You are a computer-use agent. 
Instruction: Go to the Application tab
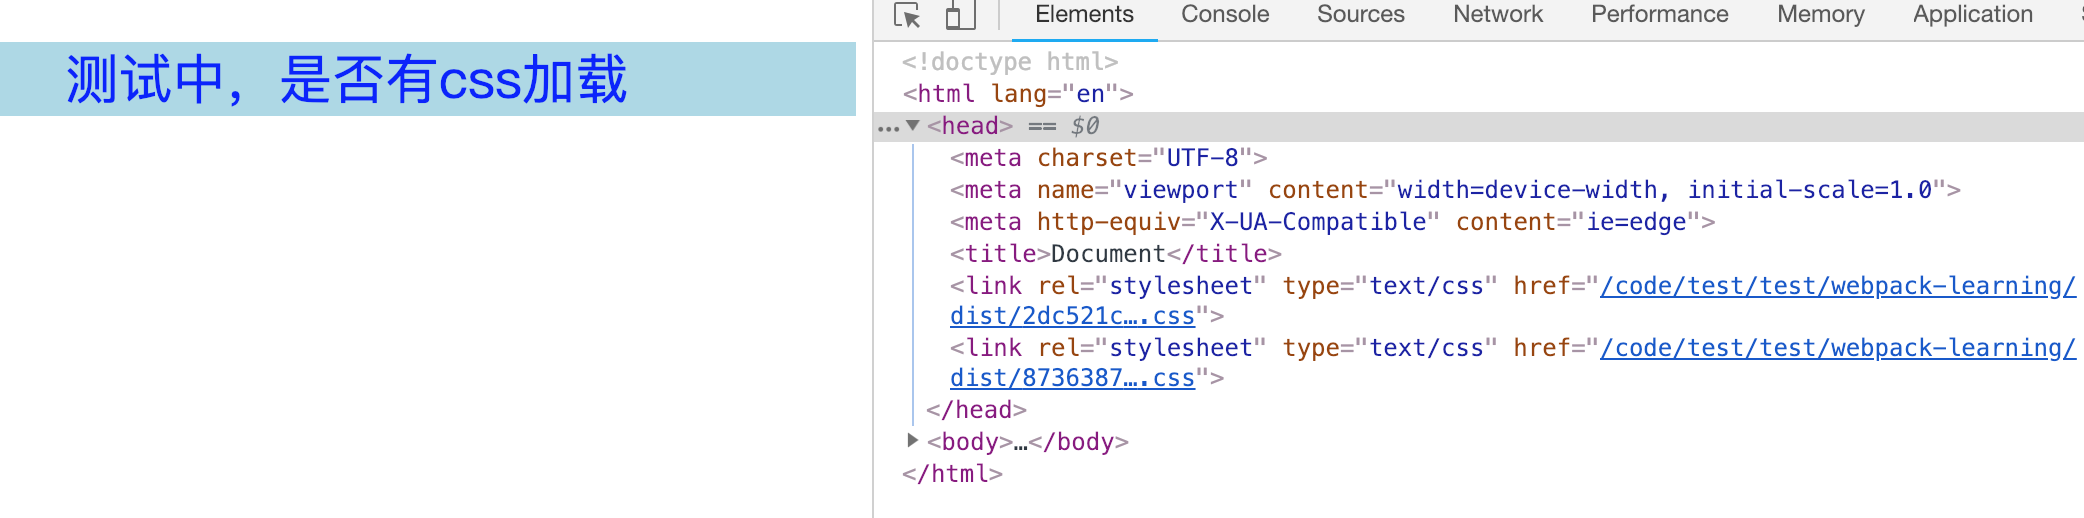1973,15
